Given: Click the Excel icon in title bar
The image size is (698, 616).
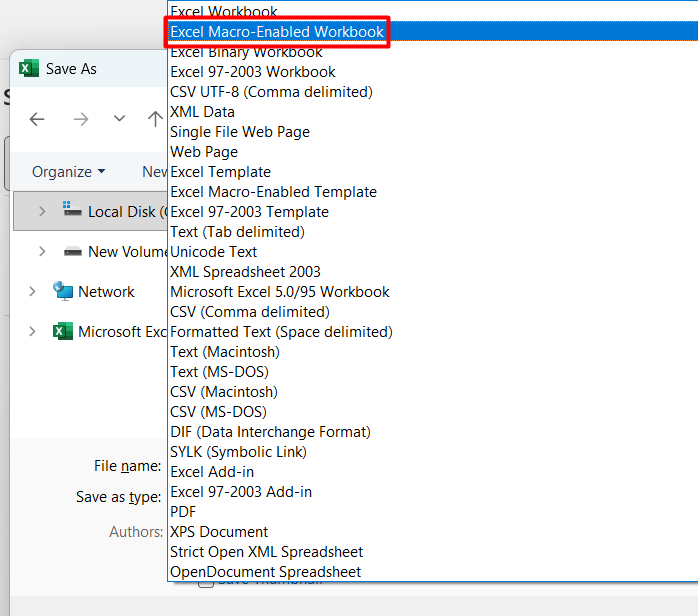Looking at the screenshot, I should point(28,69).
